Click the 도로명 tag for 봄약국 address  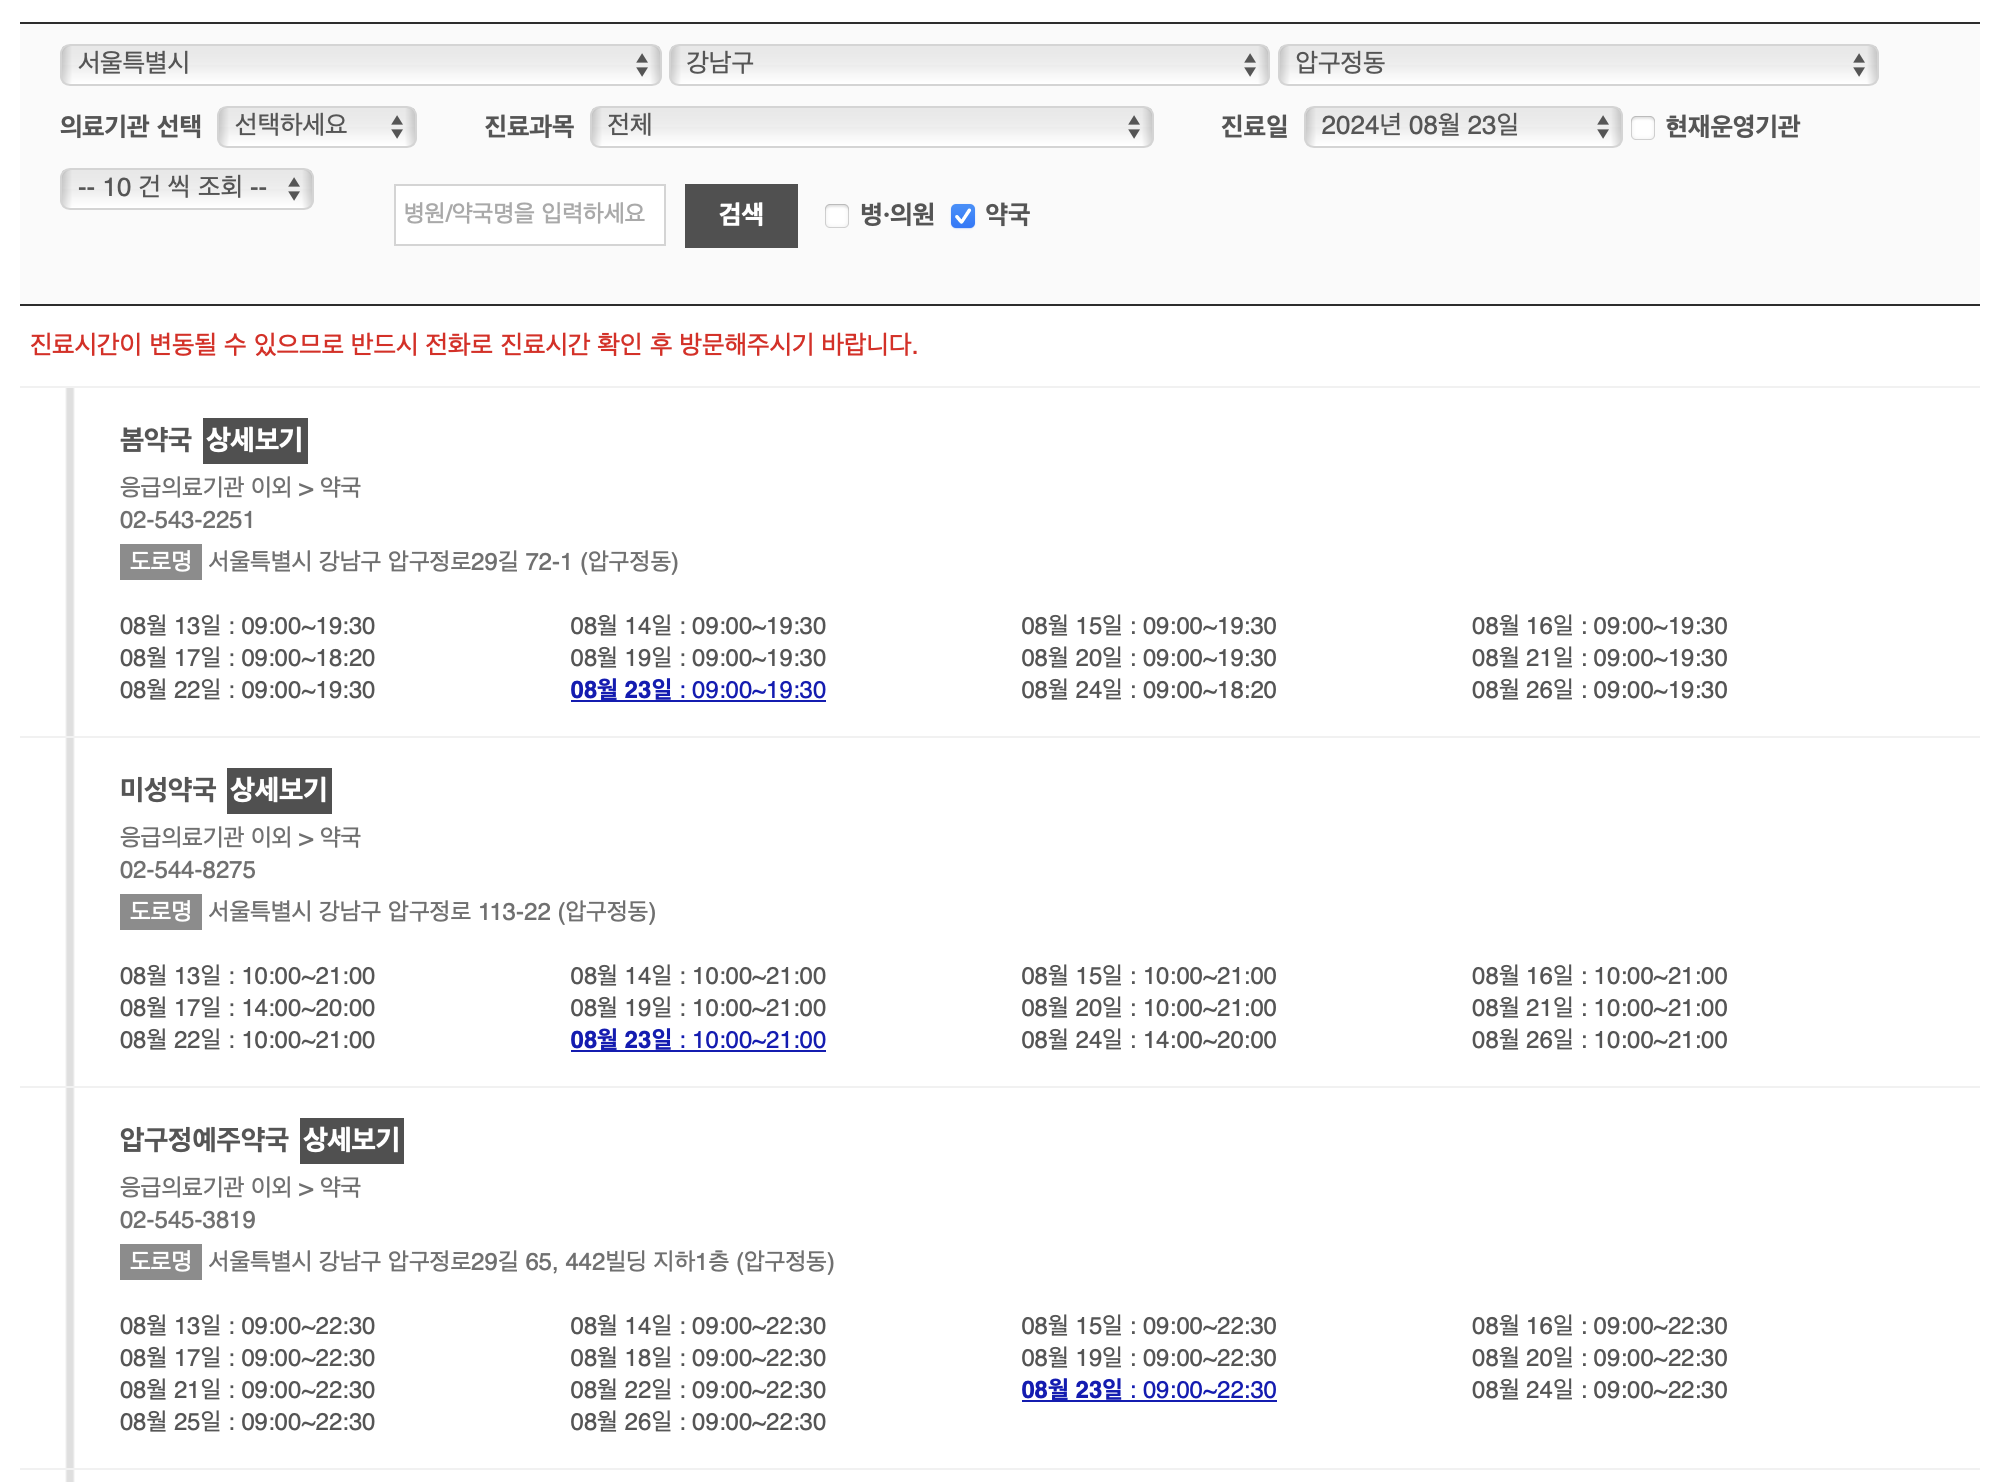(160, 561)
